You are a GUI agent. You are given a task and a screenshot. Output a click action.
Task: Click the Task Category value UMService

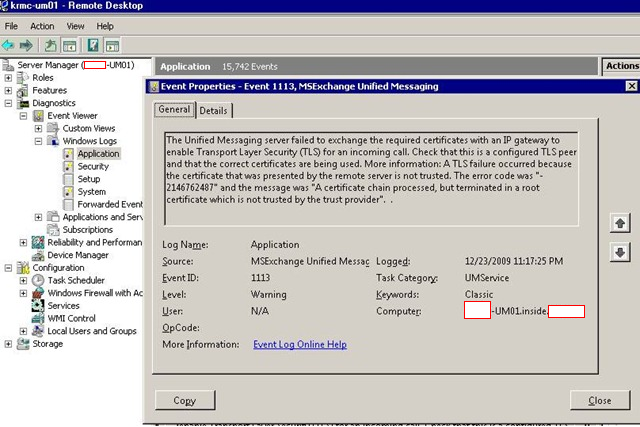pyautogui.click(x=487, y=278)
